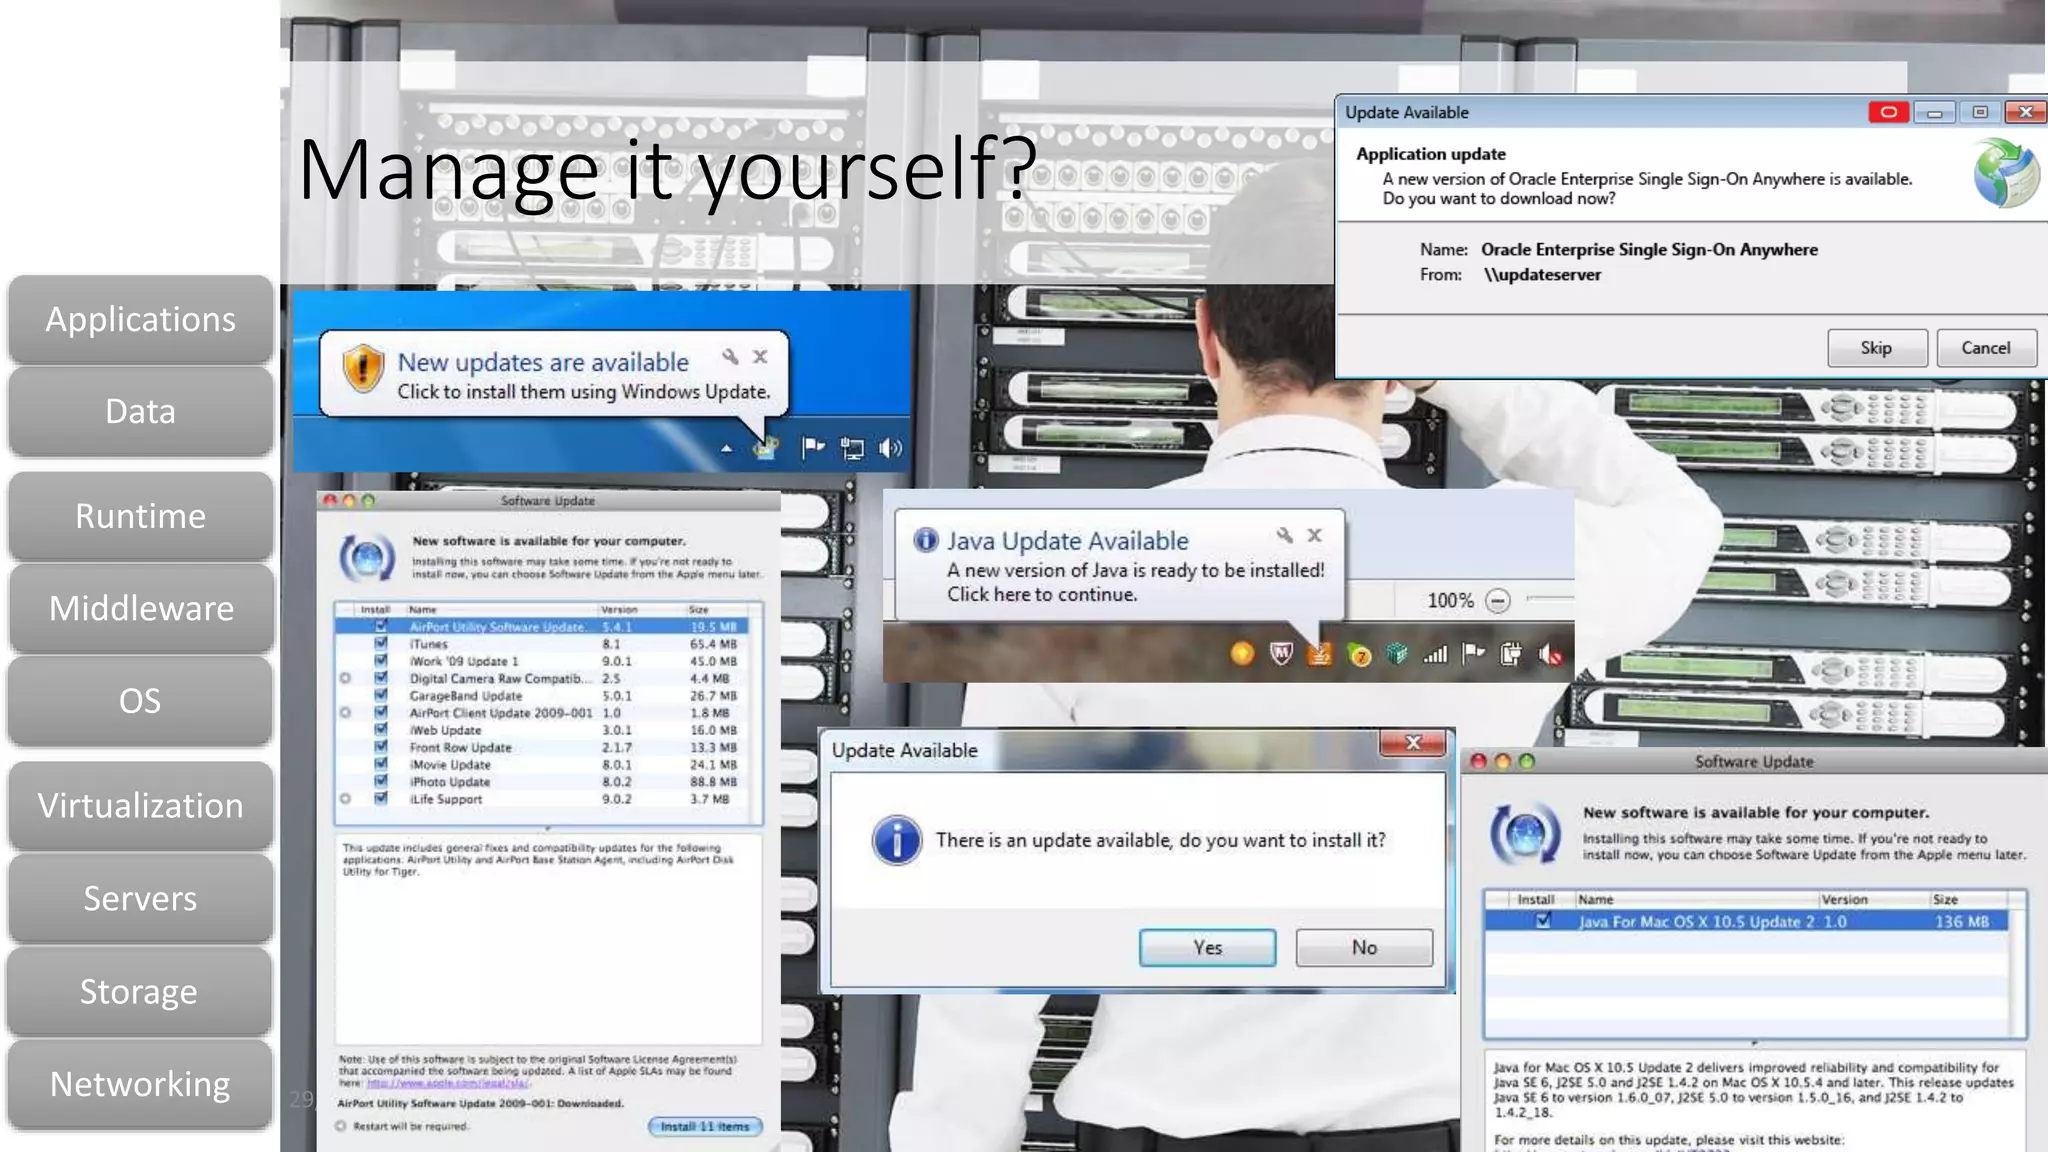Viewport: 2048px width, 1152px height.
Task: Select the Applications layer button
Action: [x=140, y=320]
